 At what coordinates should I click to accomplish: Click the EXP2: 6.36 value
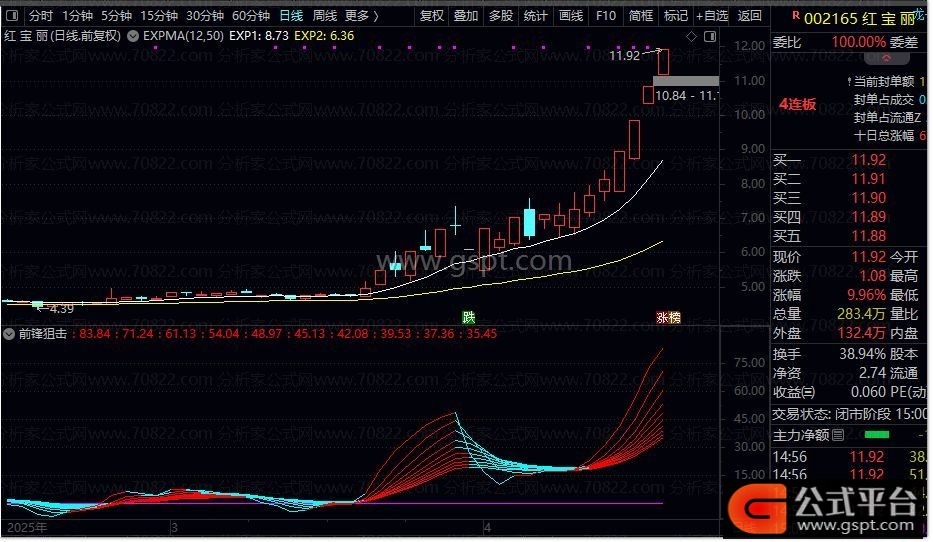pyautogui.click(x=324, y=36)
